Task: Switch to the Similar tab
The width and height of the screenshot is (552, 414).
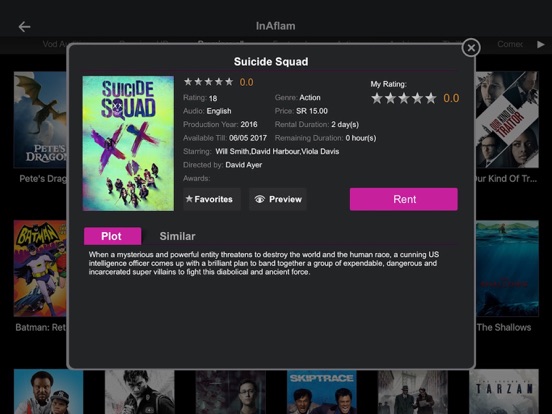Action: coord(177,236)
